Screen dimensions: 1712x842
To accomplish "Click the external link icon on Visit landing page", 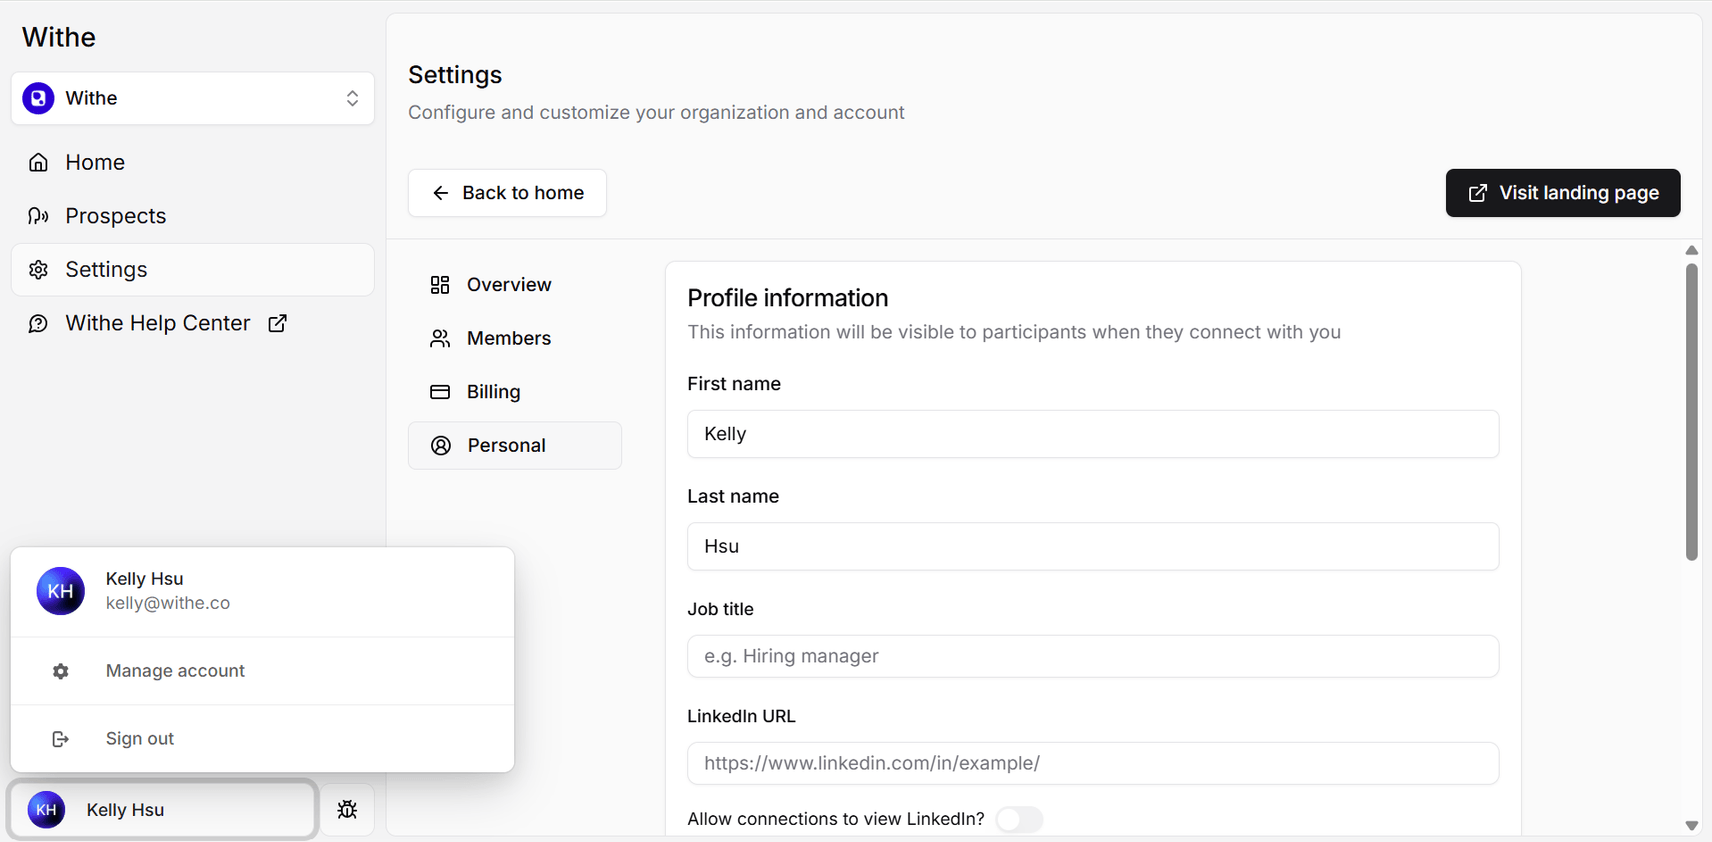I will pyautogui.click(x=1477, y=193).
